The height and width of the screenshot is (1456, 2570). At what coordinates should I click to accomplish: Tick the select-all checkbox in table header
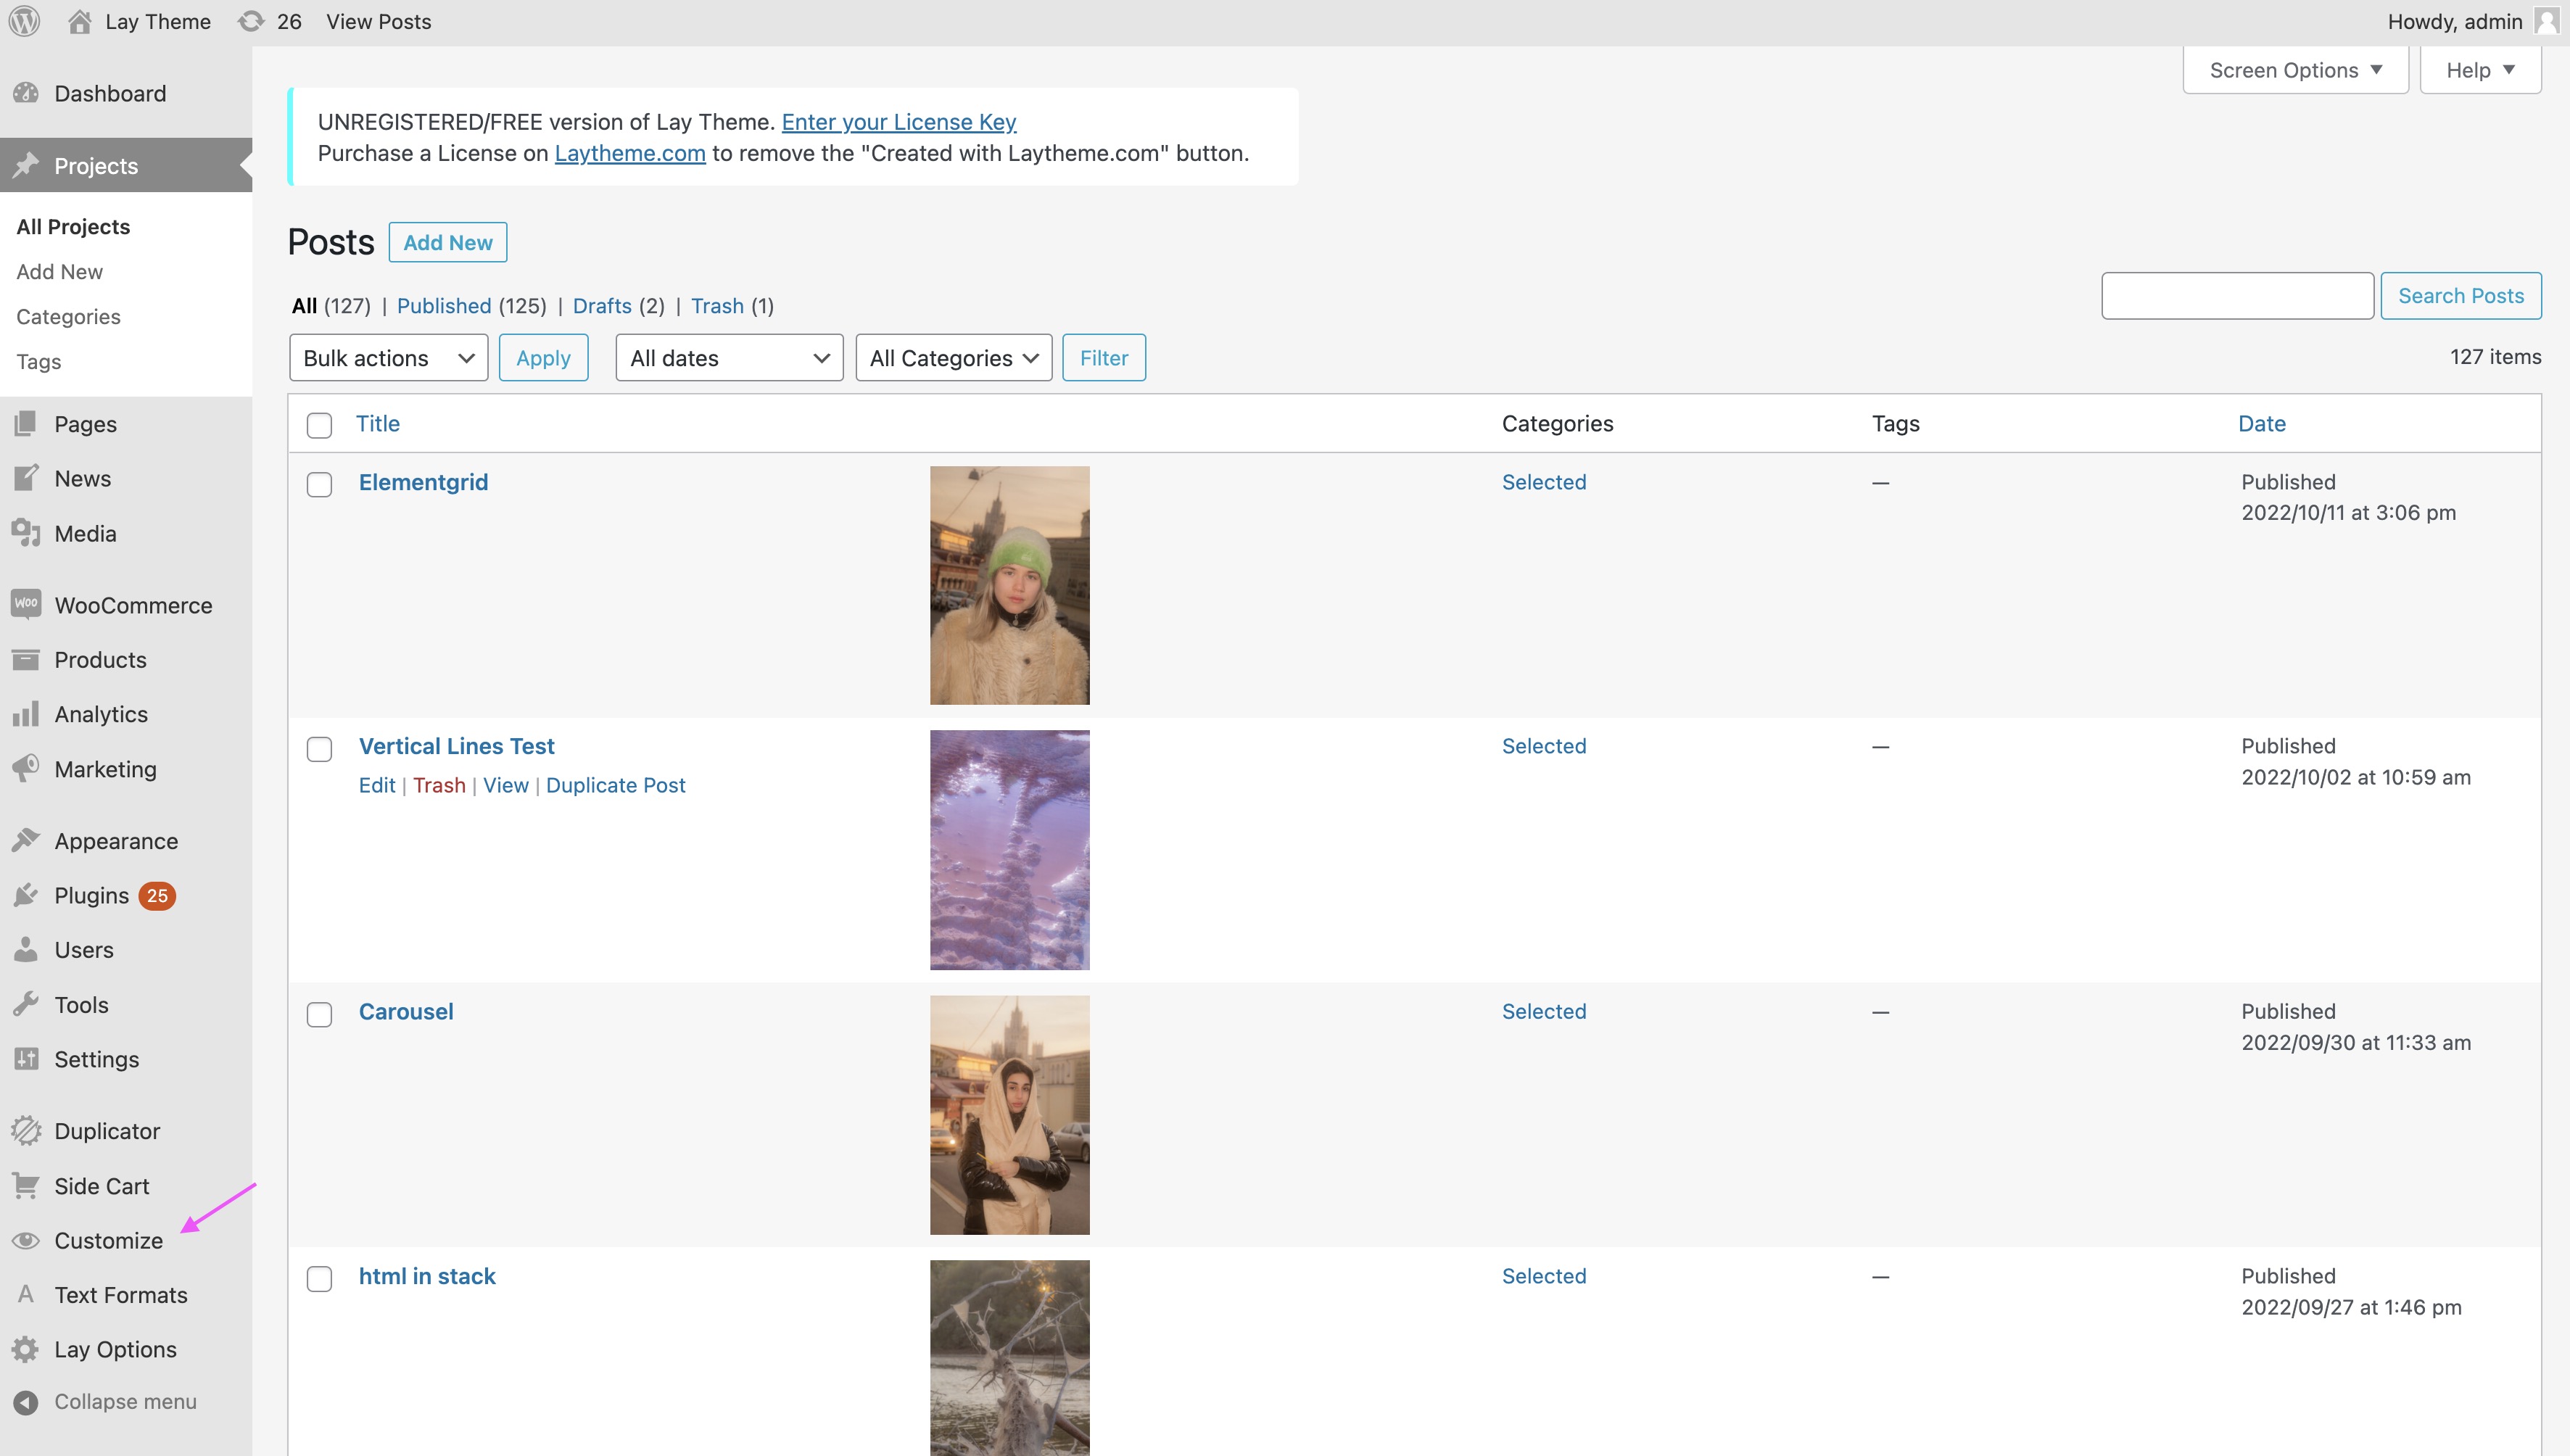point(319,425)
